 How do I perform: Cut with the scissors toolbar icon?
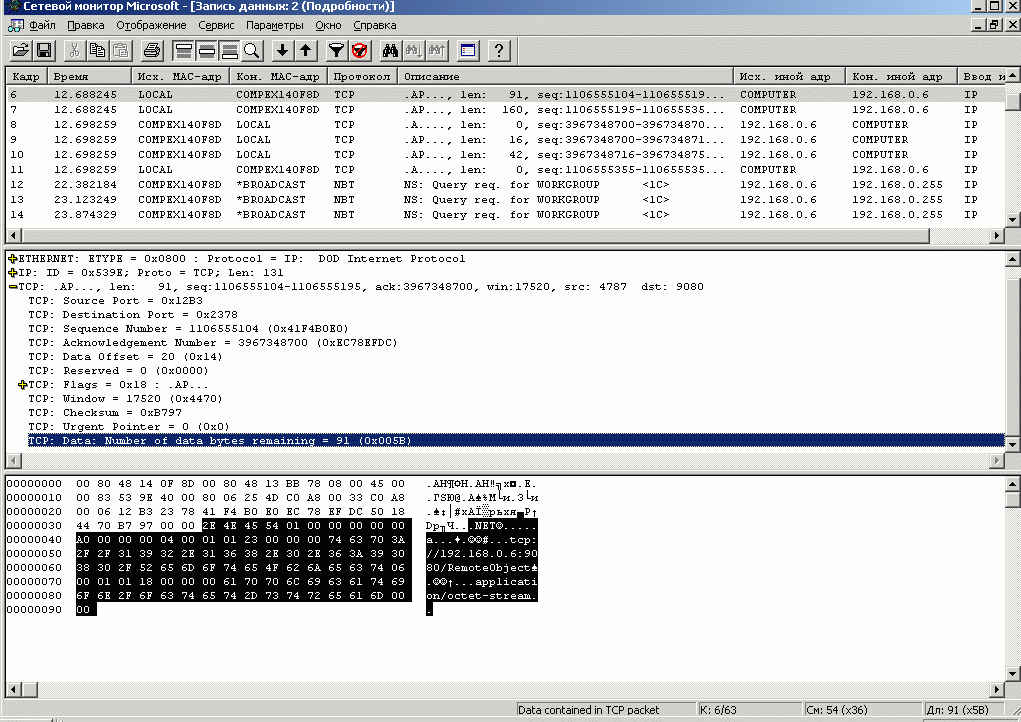74,51
